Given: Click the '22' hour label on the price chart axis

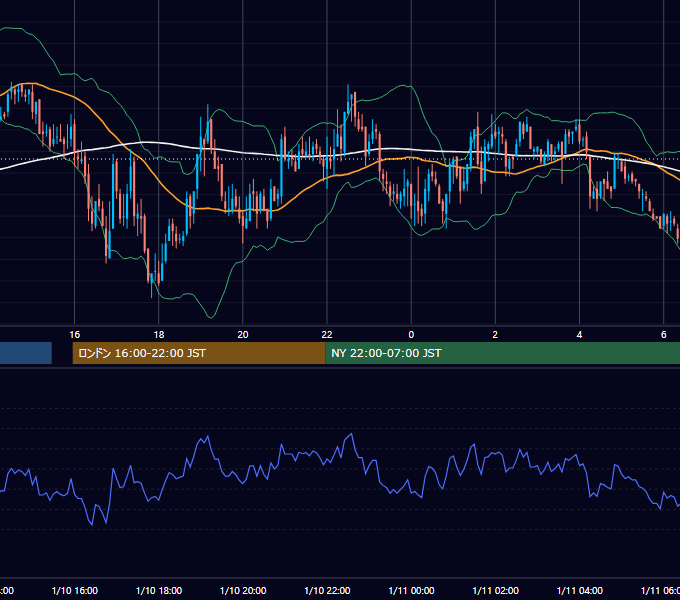Looking at the screenshot, I should 327,334.
